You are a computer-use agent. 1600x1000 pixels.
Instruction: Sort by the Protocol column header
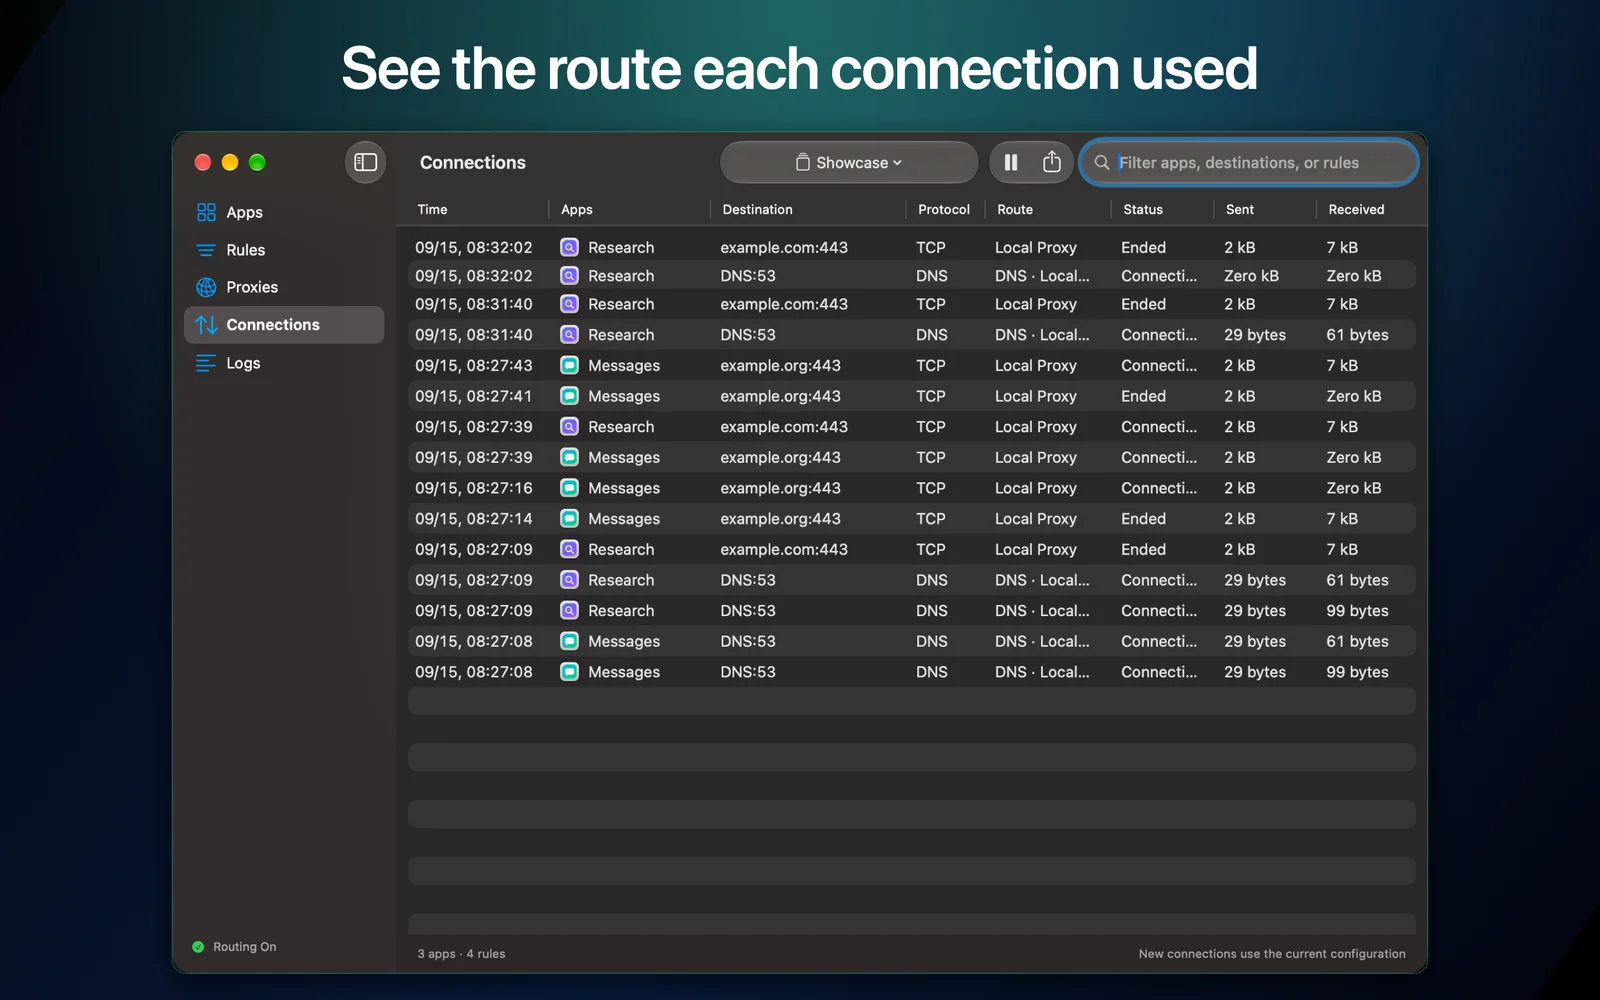944,209
